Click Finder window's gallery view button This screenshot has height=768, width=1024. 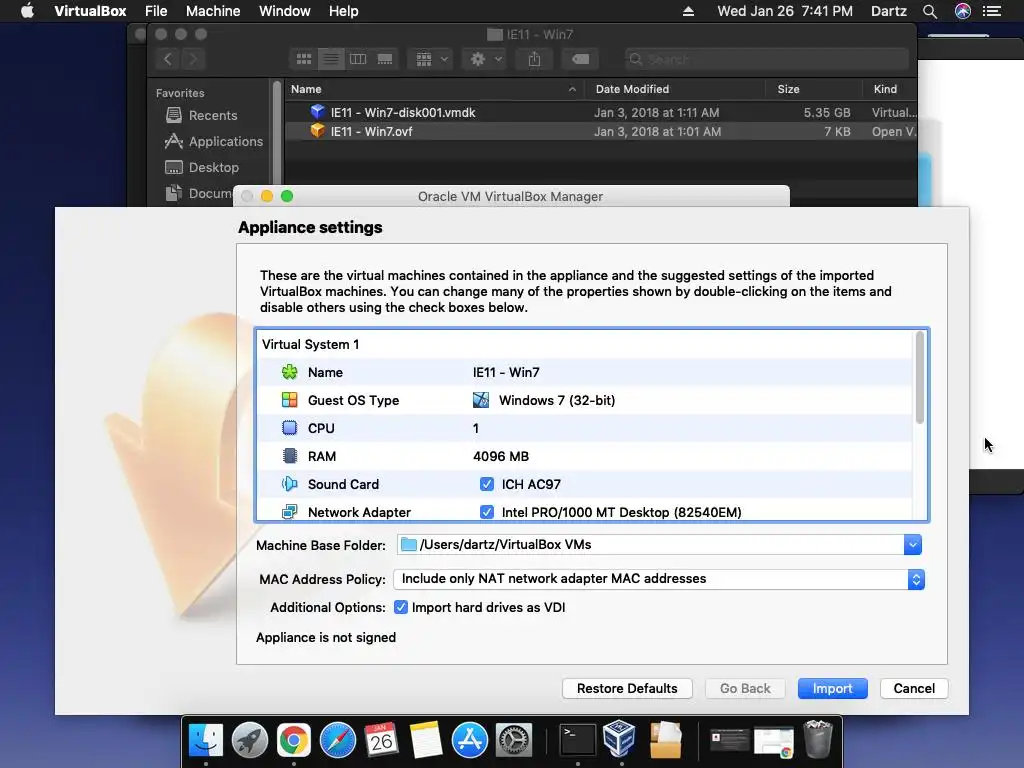coord(385,59)
